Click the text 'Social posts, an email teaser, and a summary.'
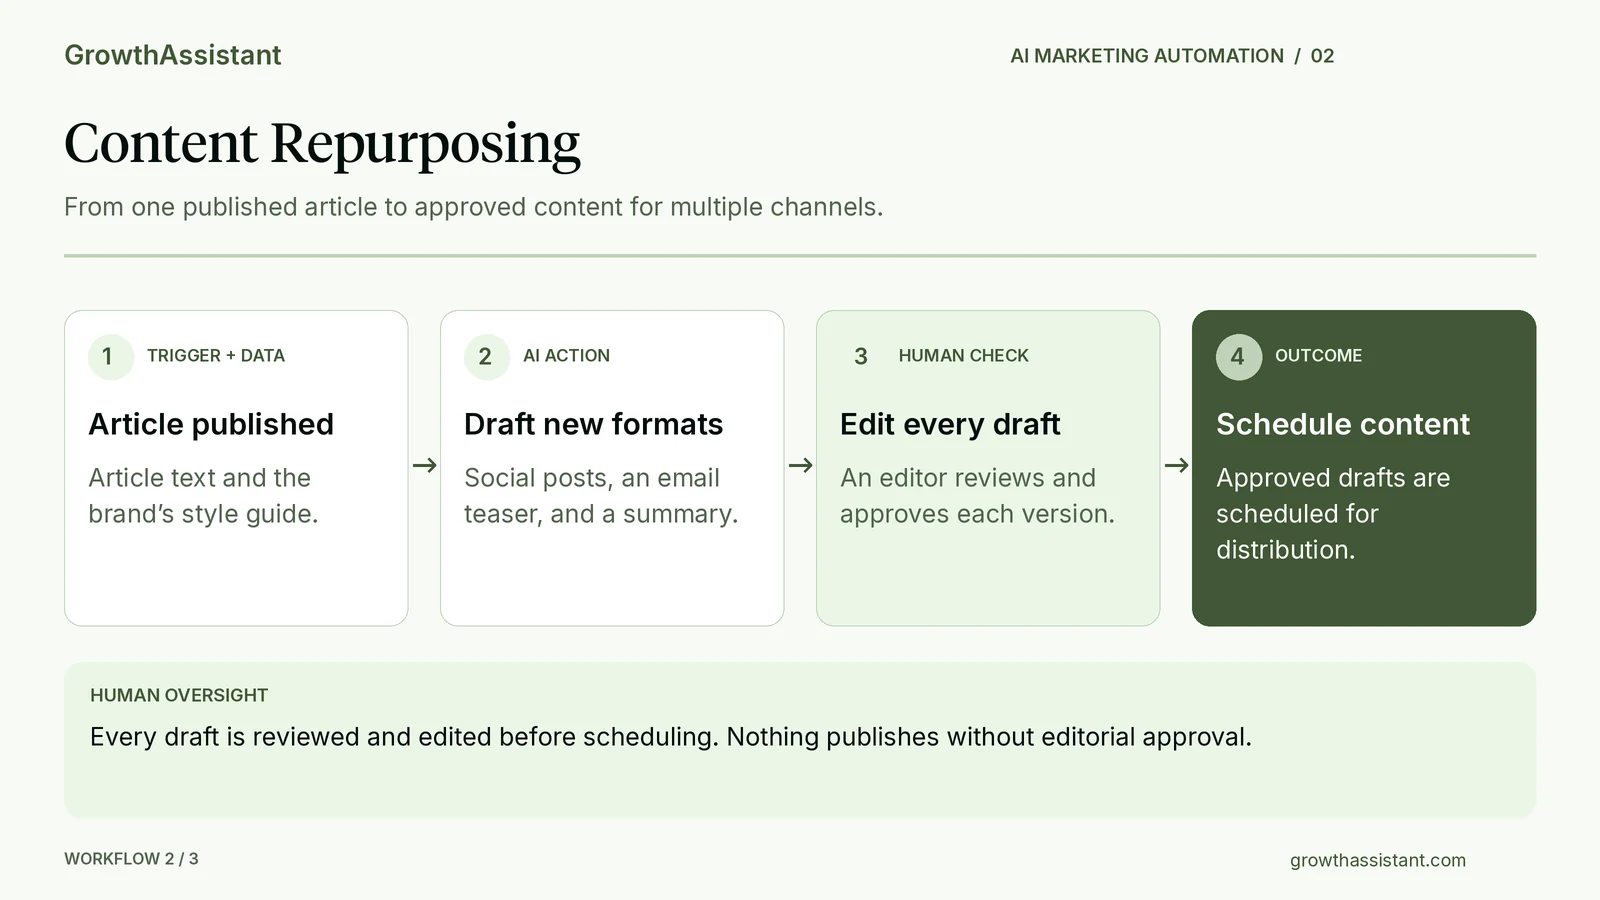This screenshot has width=1600, height=900. 601,496
